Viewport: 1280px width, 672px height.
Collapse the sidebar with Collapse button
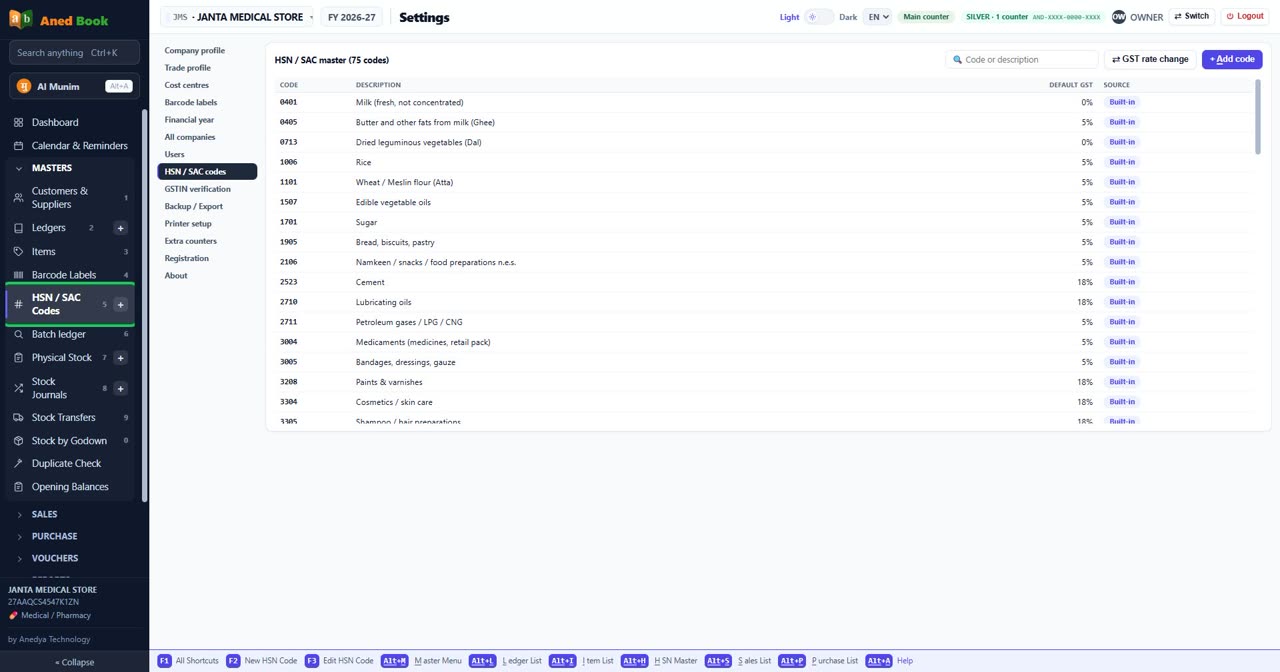(x=74, y=662)
